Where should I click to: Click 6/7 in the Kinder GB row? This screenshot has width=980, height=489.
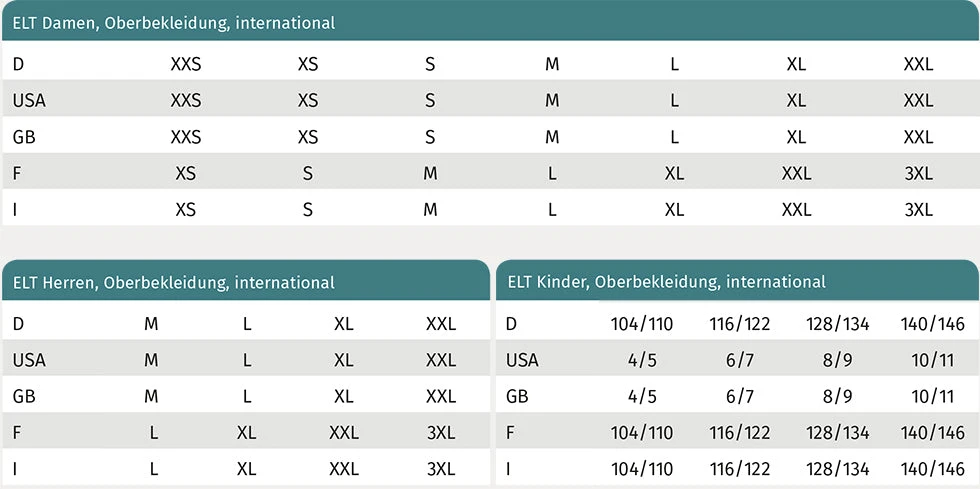coord(739,396)
